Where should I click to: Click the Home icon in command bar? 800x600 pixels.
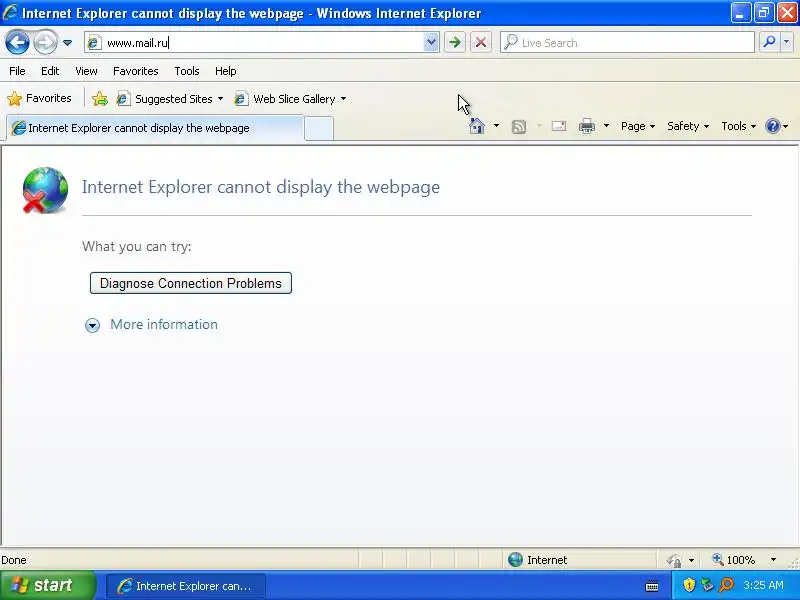tap(477, 126)
